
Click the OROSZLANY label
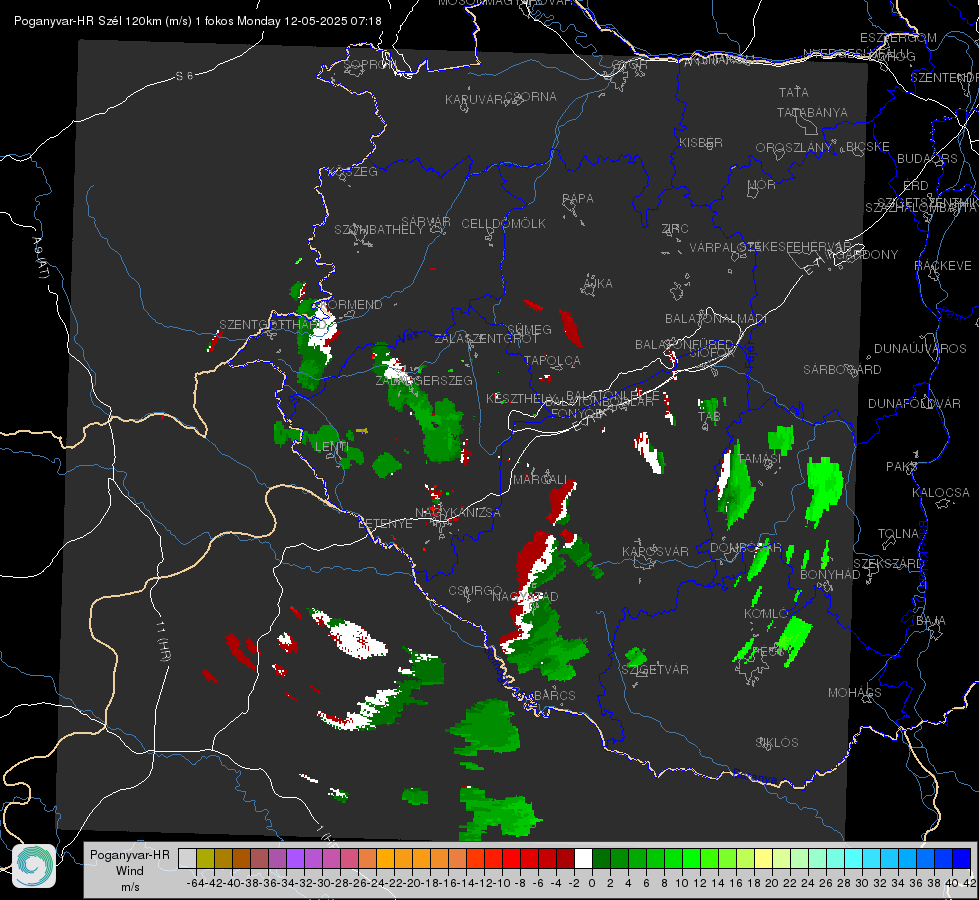[x=794, y=148]
